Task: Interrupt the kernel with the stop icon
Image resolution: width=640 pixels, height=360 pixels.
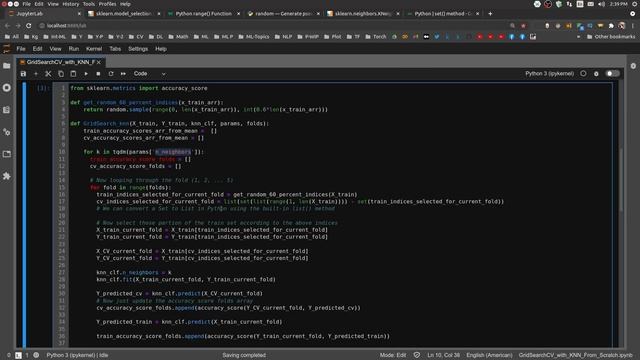Action: pyautogui.click(x=98, y=74)
